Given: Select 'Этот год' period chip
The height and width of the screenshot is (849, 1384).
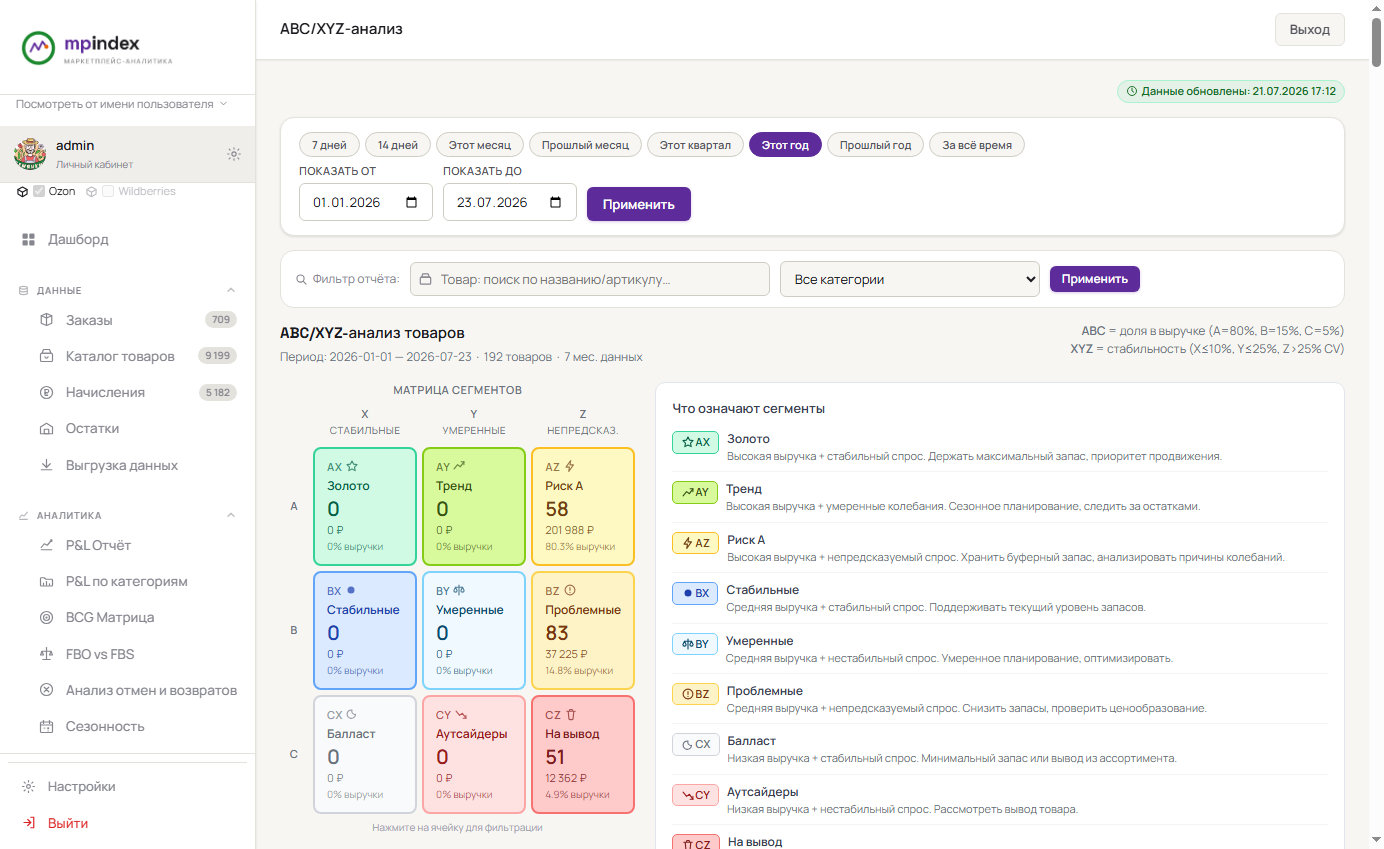Looking at the screenshot, I should (x=785, y=145).
